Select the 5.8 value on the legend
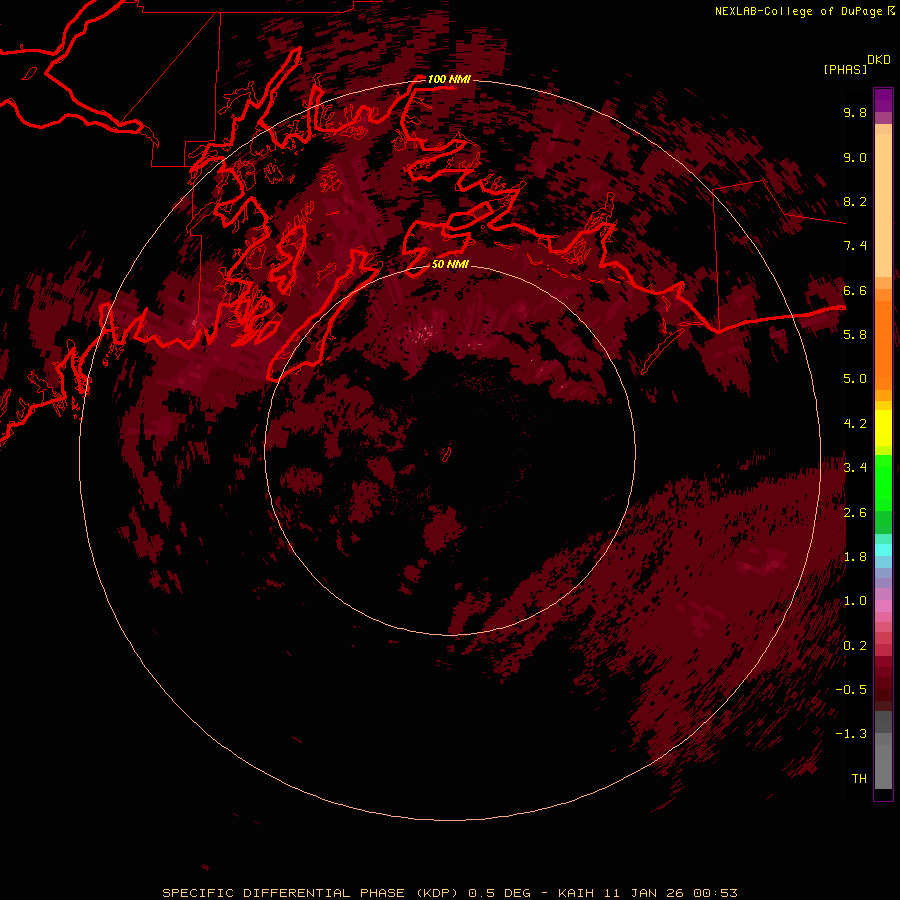Viewport: 900px width, 900px height. [x=855, y=335]
